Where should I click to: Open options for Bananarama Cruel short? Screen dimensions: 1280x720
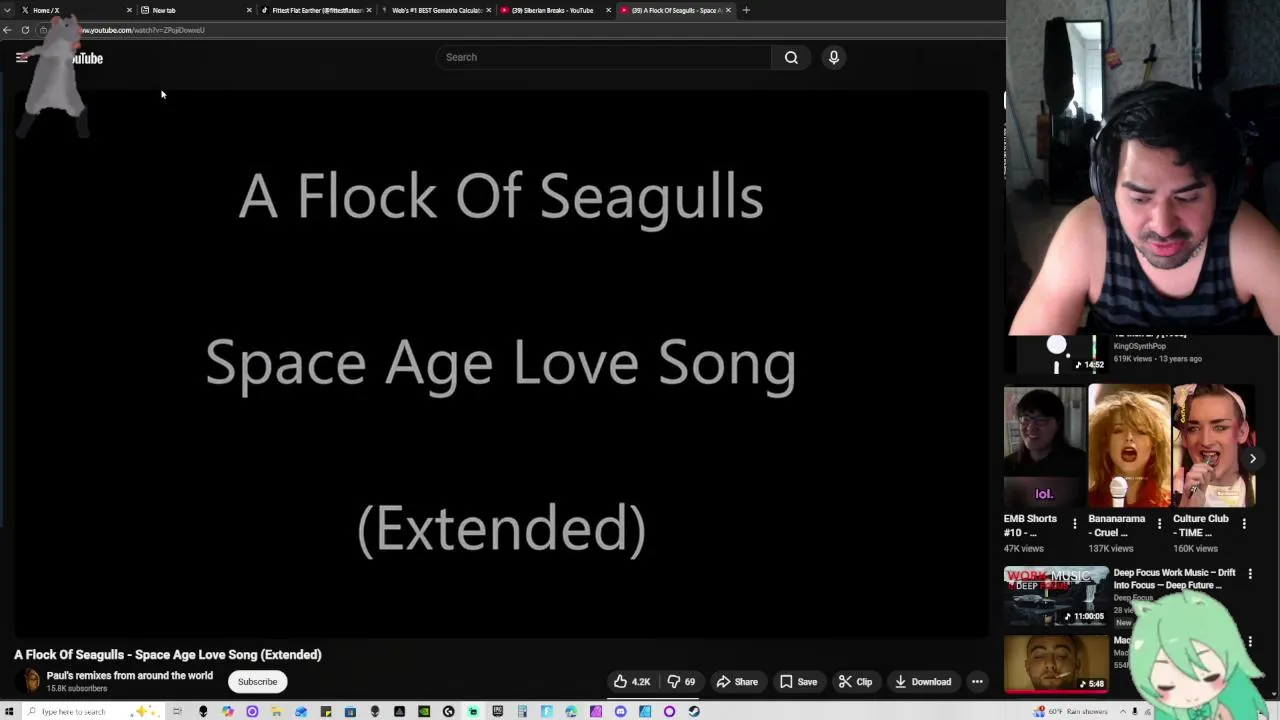[1159, 523]
